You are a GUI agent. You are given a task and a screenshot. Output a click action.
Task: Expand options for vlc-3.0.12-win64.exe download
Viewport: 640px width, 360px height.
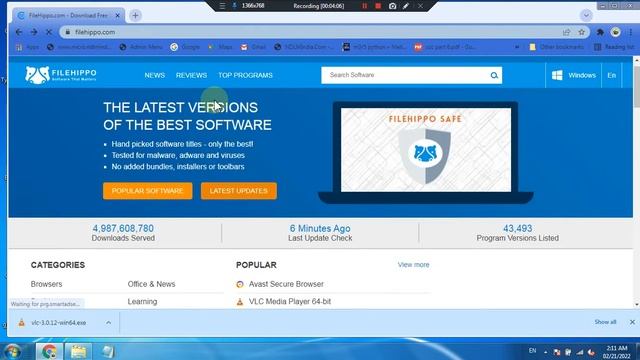click(x=108, y=322)
